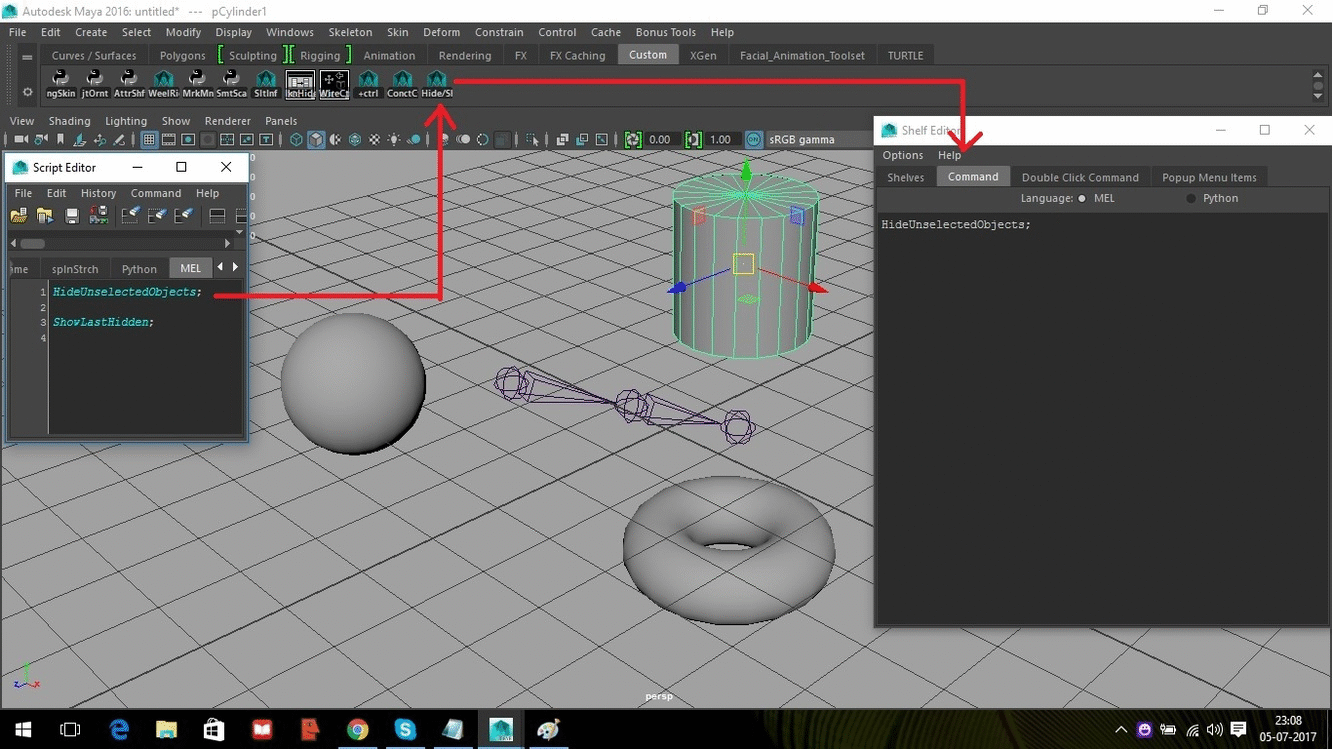Open the Skeleton menu in the menu bar

pos(349,31)
